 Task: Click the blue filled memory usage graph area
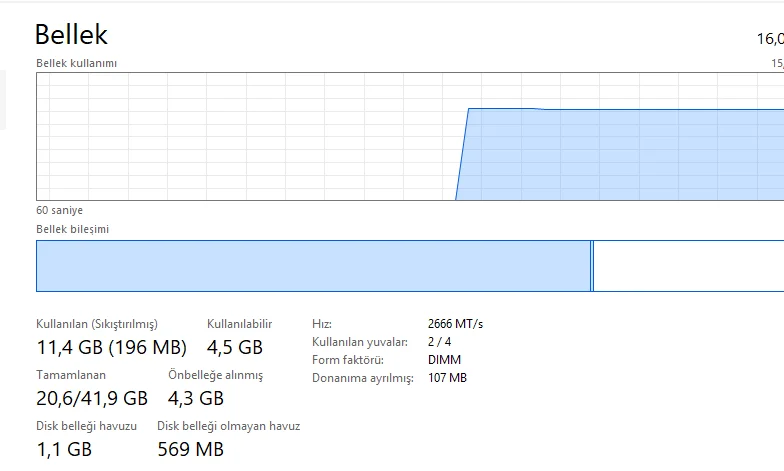pyautogui.click(x=620, y=155)
